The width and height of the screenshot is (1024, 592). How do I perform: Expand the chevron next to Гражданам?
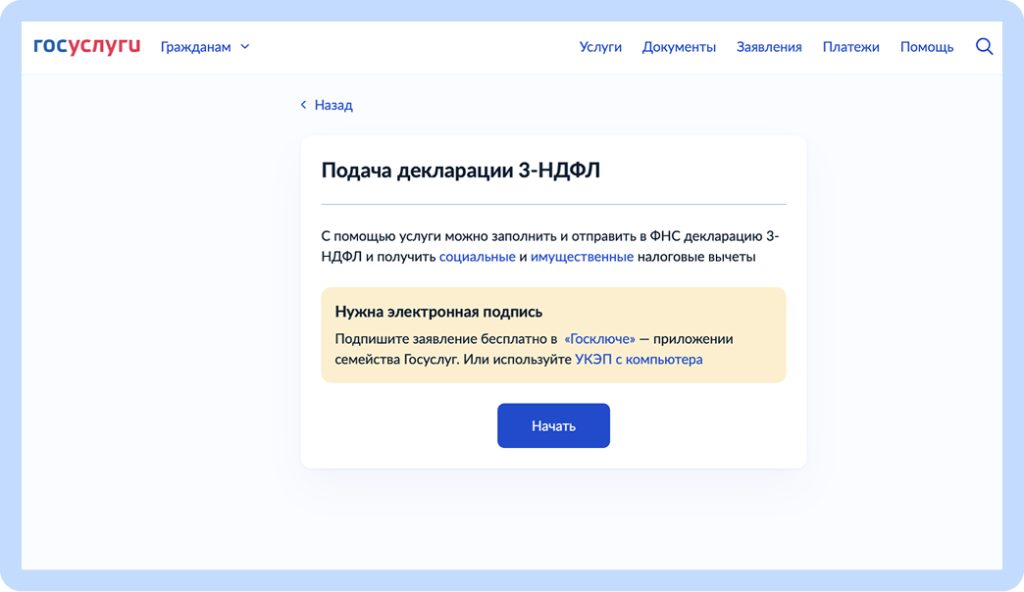[x=245, y=46]
